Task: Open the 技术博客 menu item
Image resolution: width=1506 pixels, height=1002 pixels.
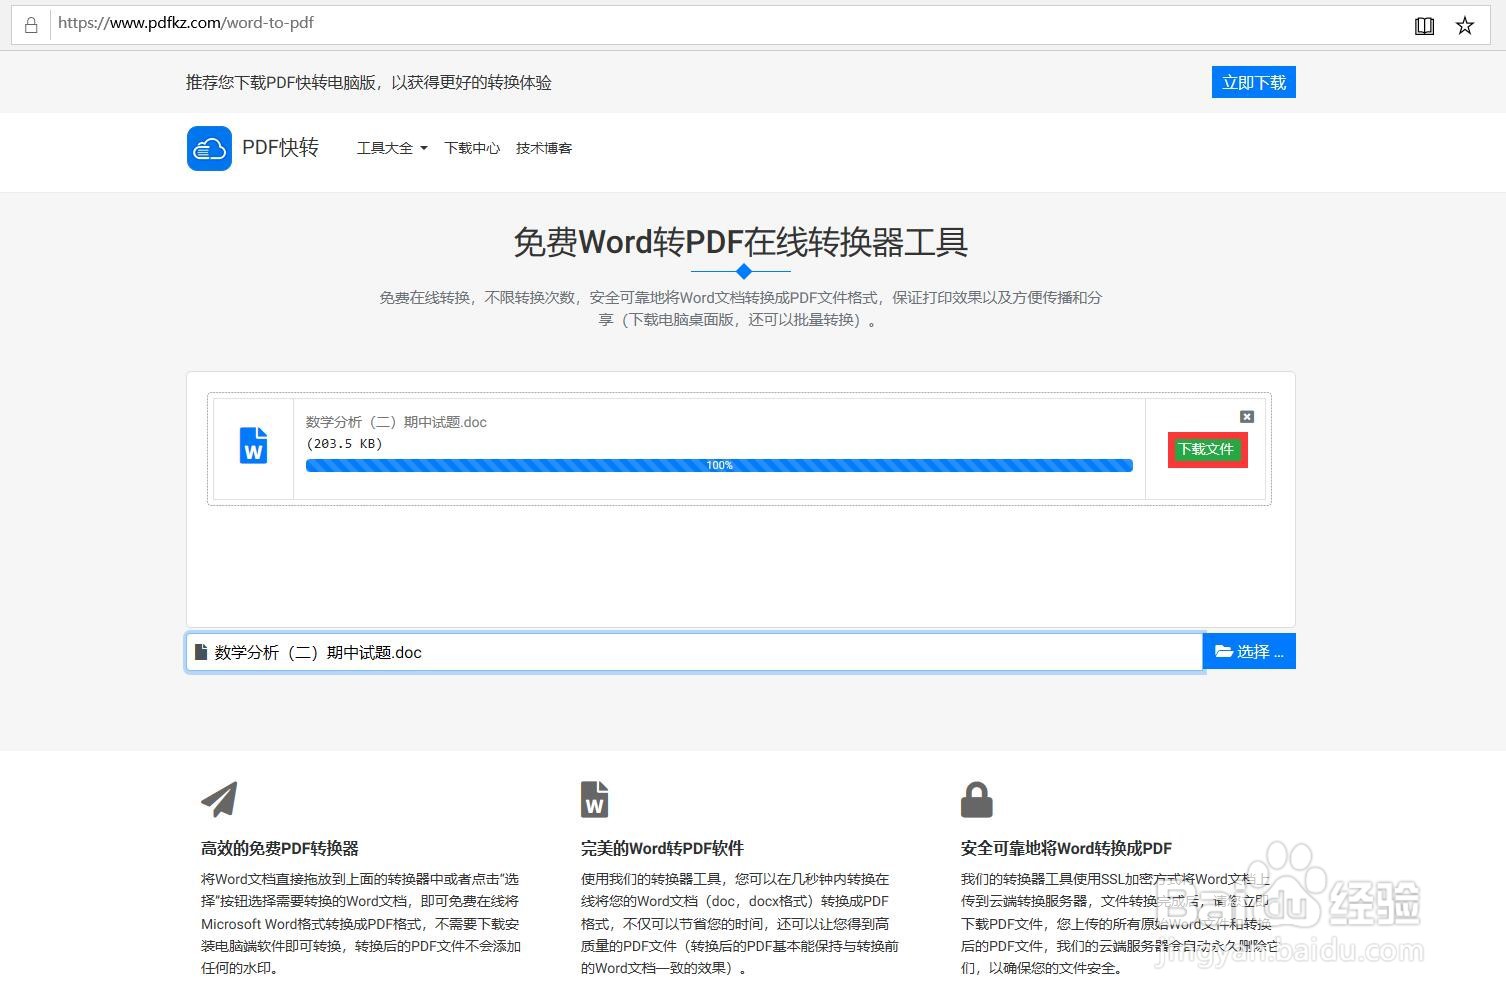Action: (x=544, y=148)
